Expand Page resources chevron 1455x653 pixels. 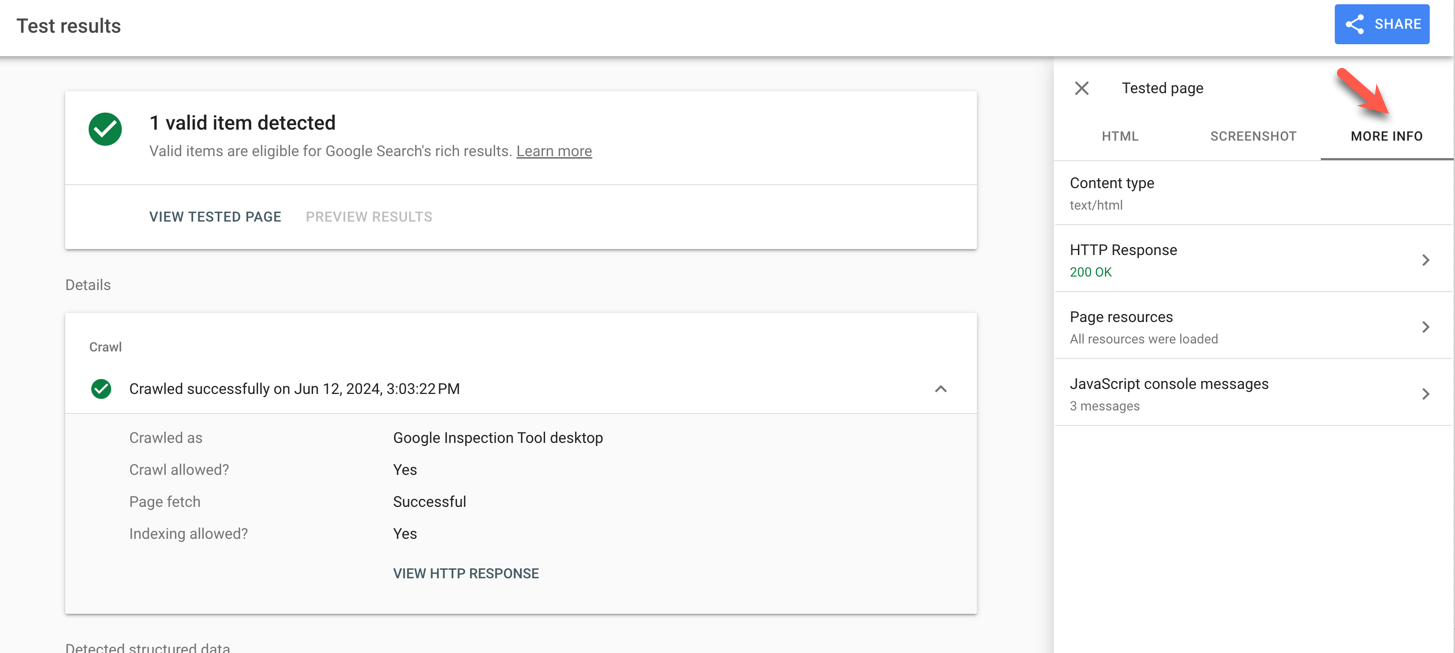point(1426,327)
